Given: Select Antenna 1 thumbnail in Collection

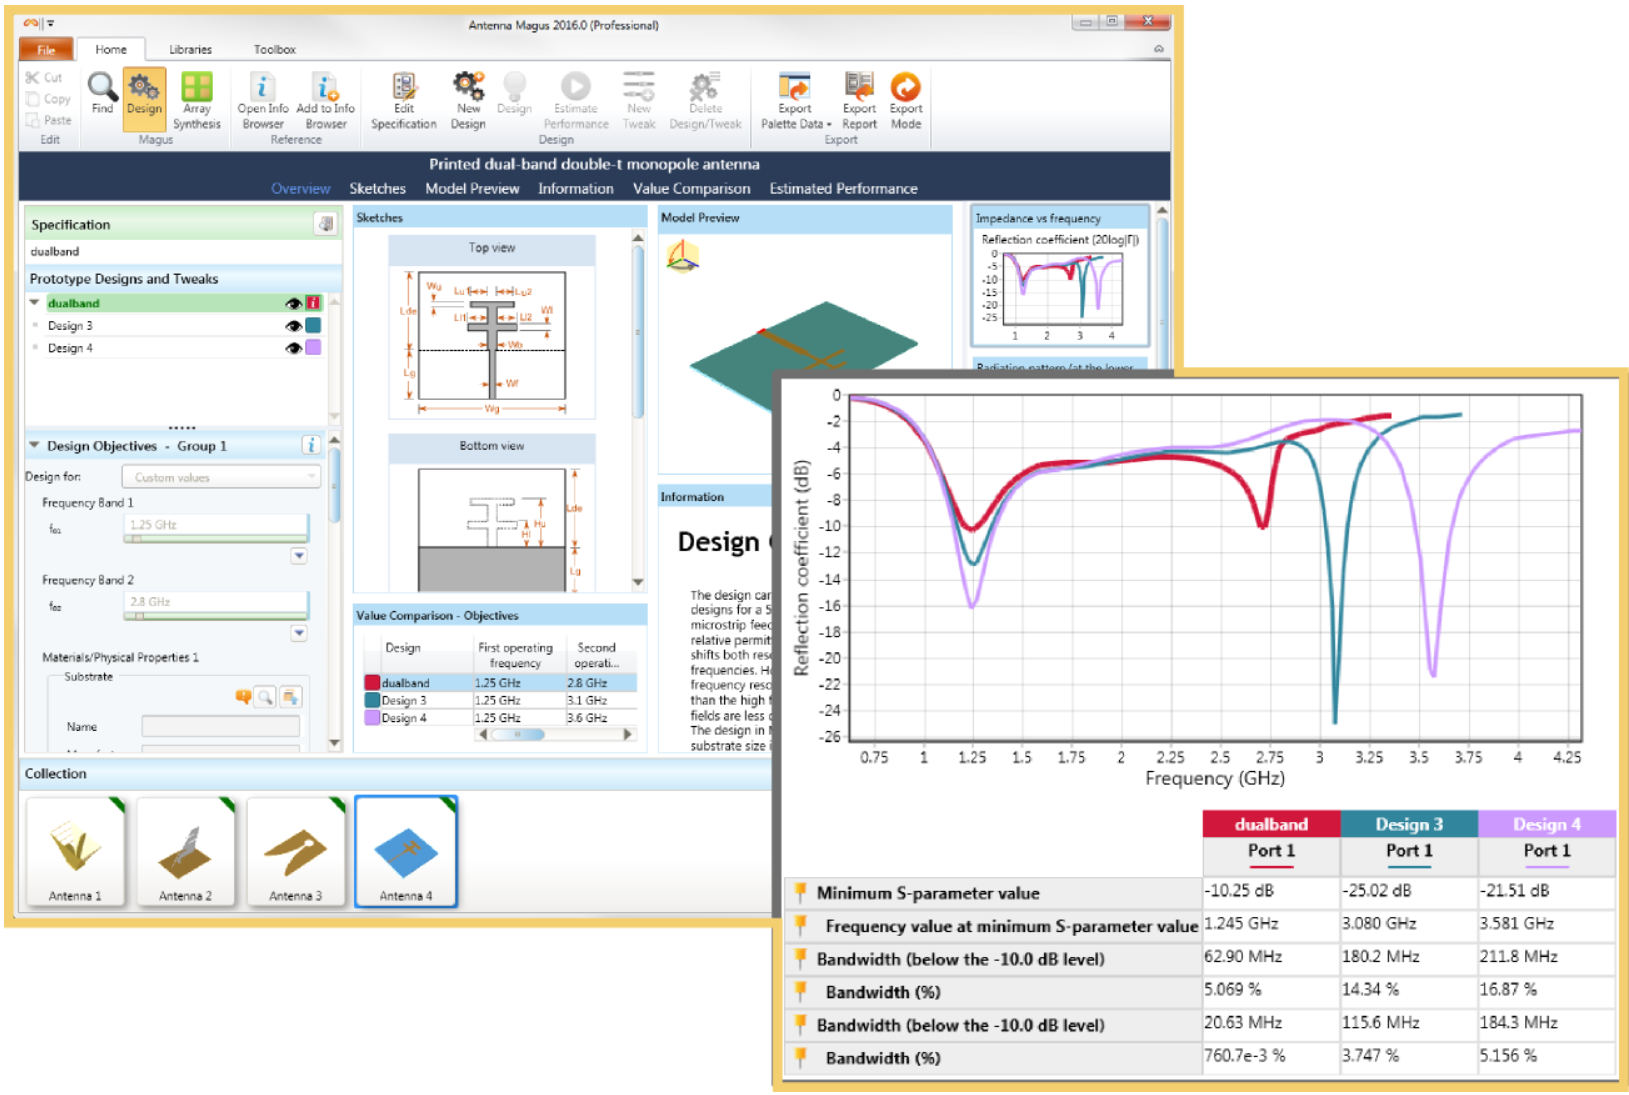Looking at the screenshot, I should click(x=75, y=852).
